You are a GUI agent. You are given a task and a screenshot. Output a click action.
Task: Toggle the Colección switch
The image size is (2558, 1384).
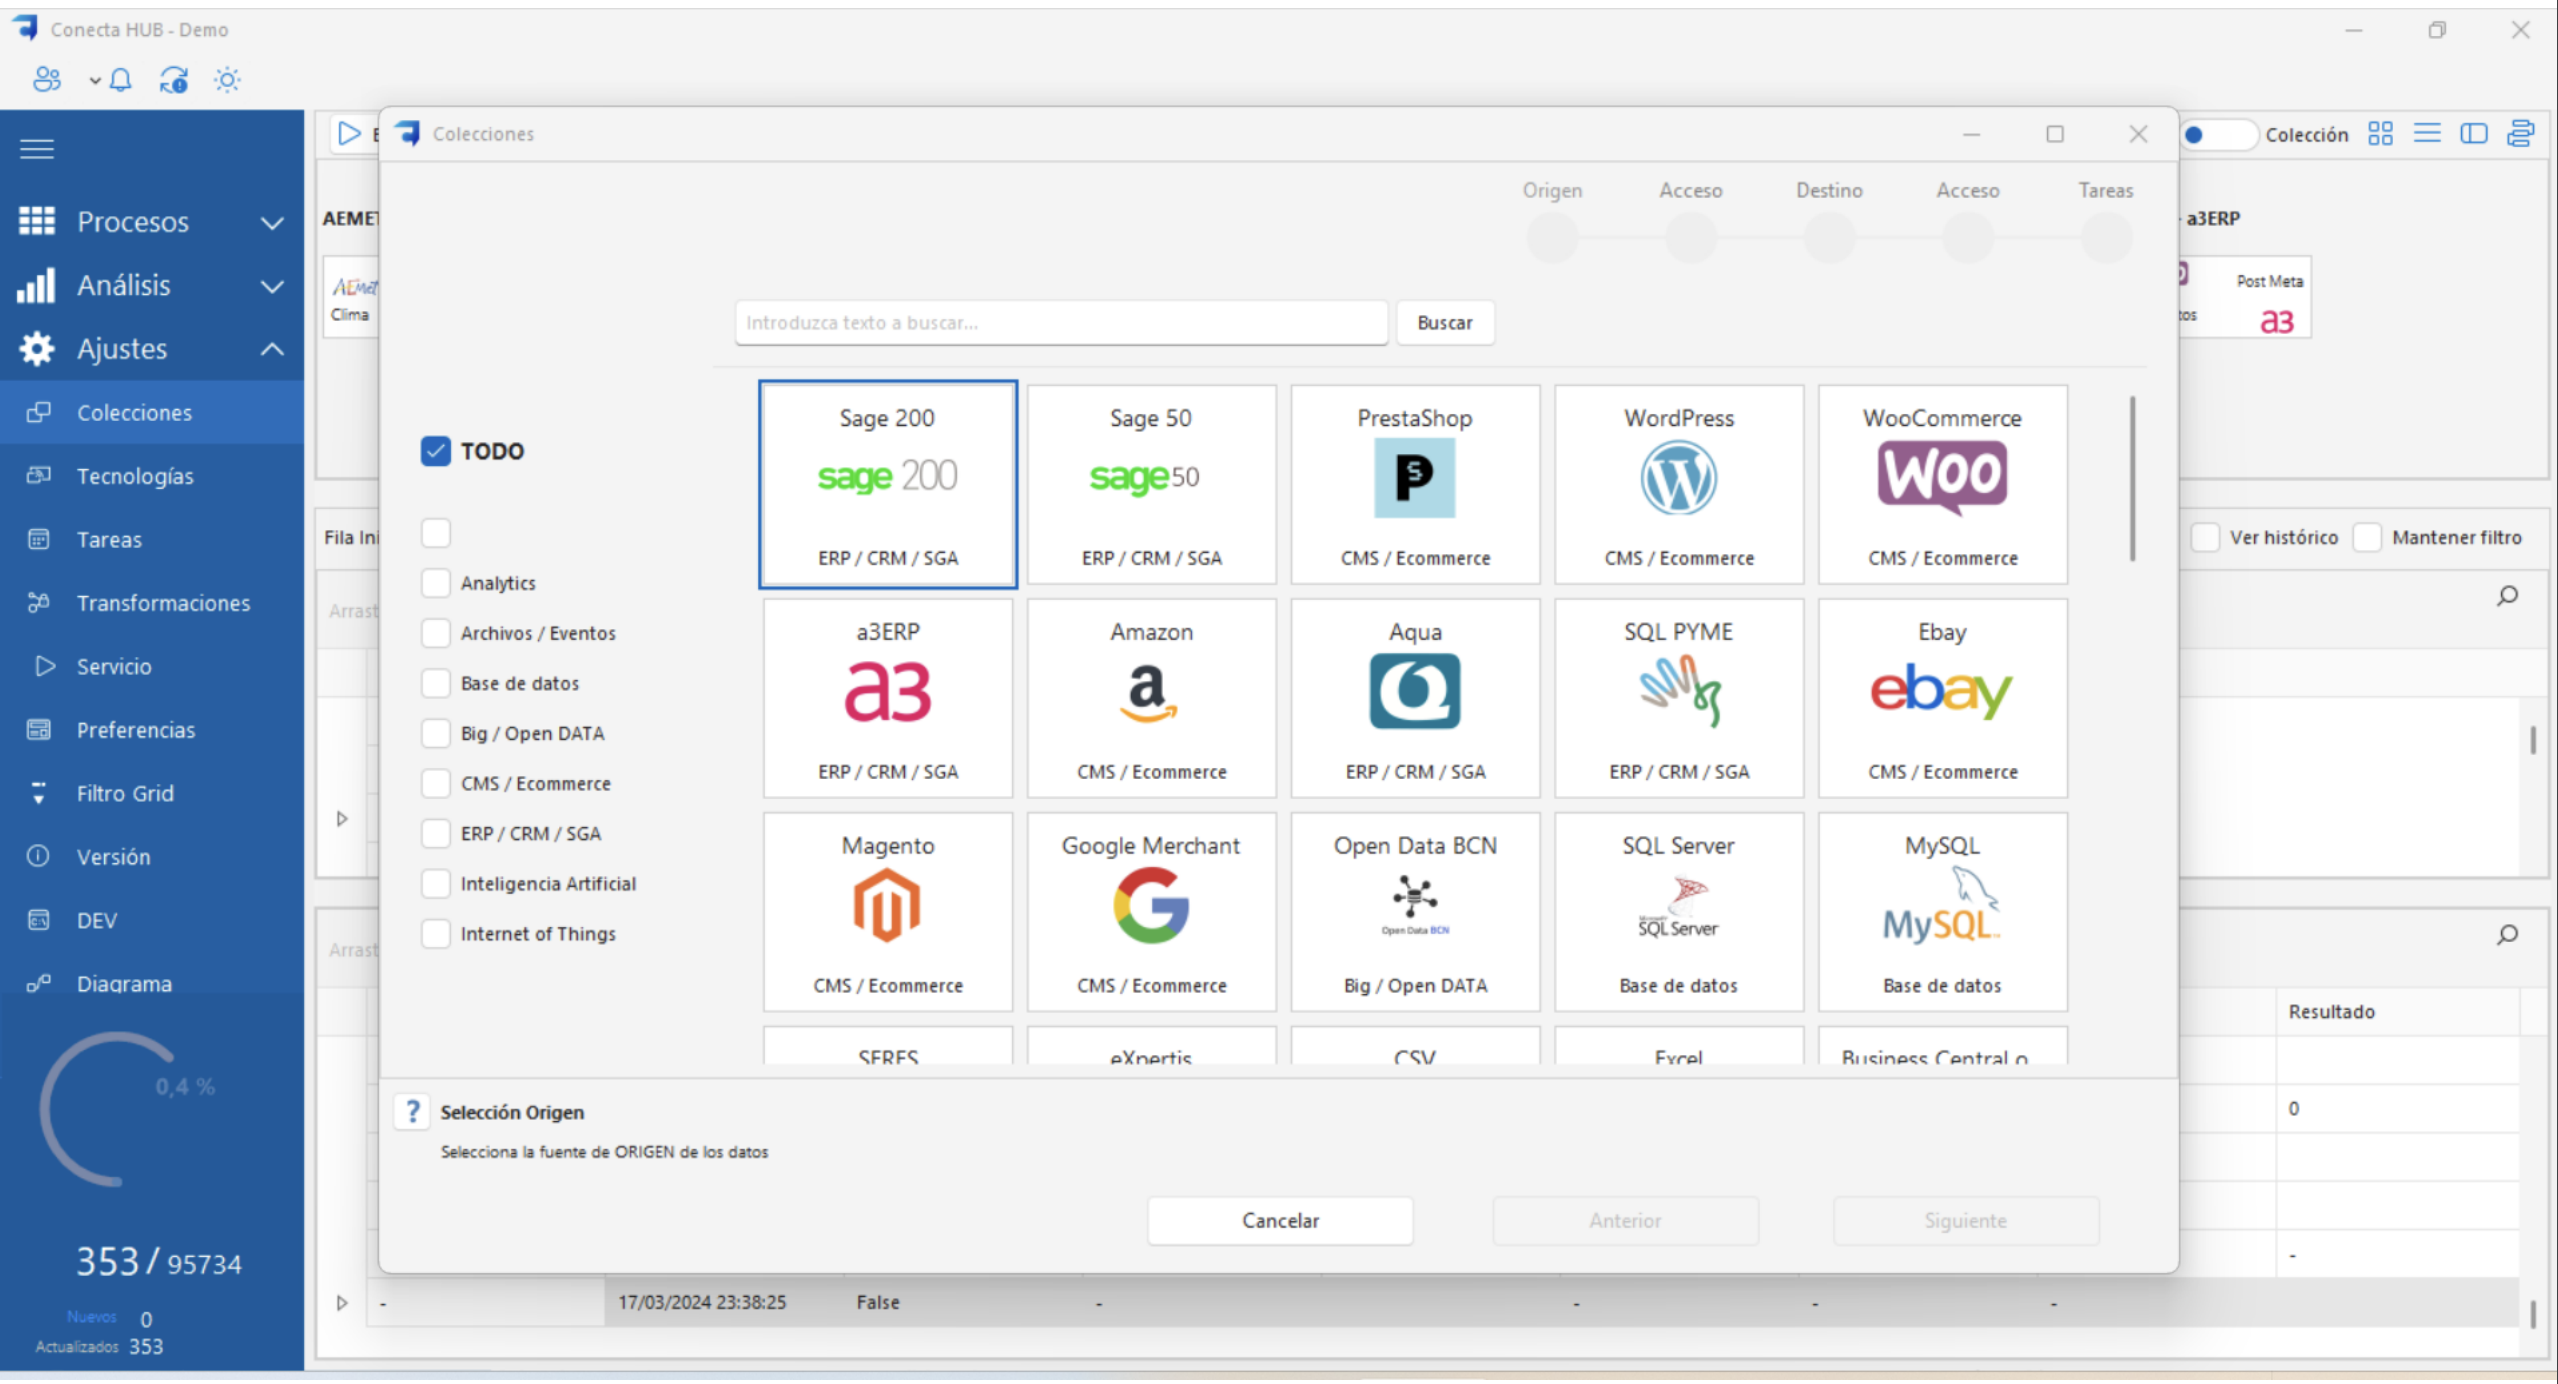(x=2217, y=134)
